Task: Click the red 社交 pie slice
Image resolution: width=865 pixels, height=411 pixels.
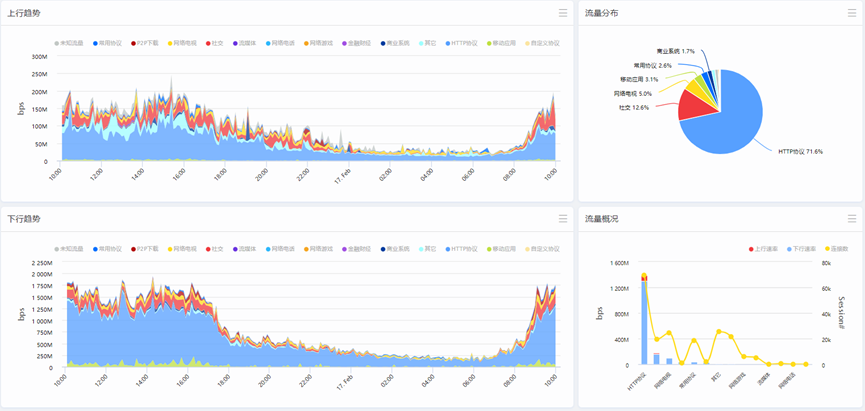Action: 694,104
